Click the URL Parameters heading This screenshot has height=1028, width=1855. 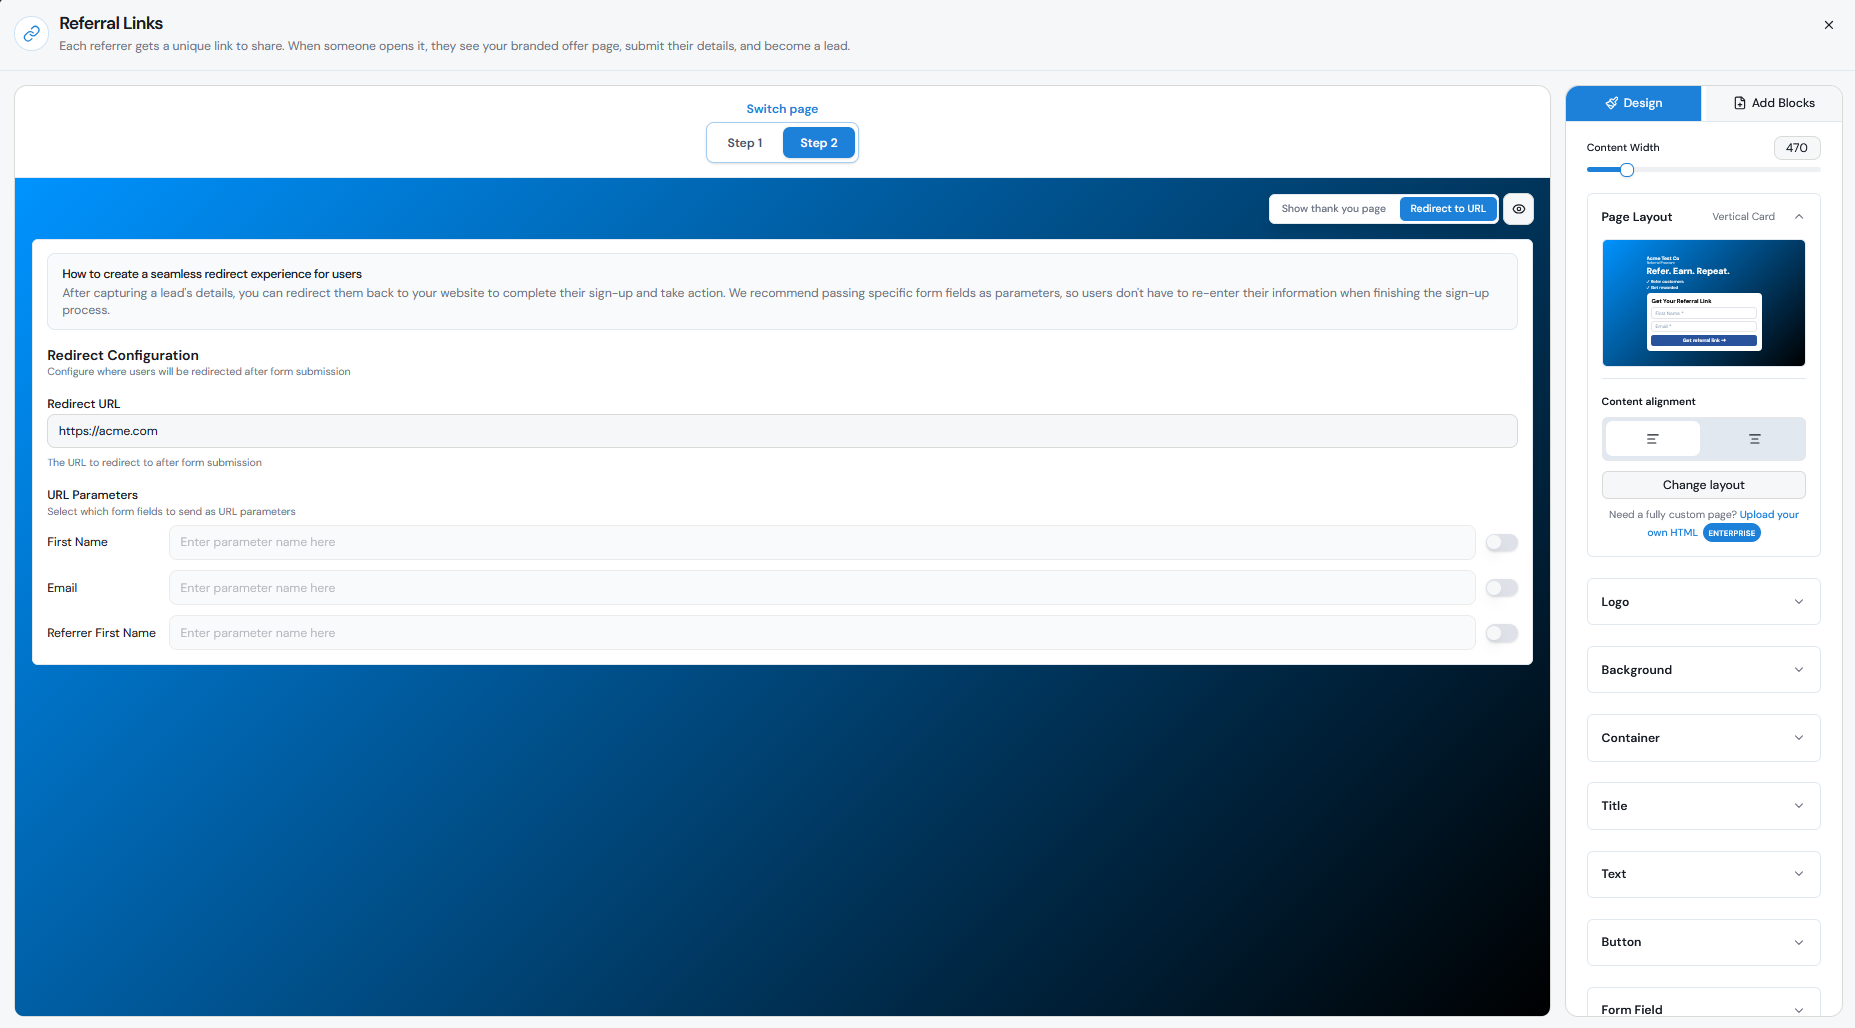(93, 495)
